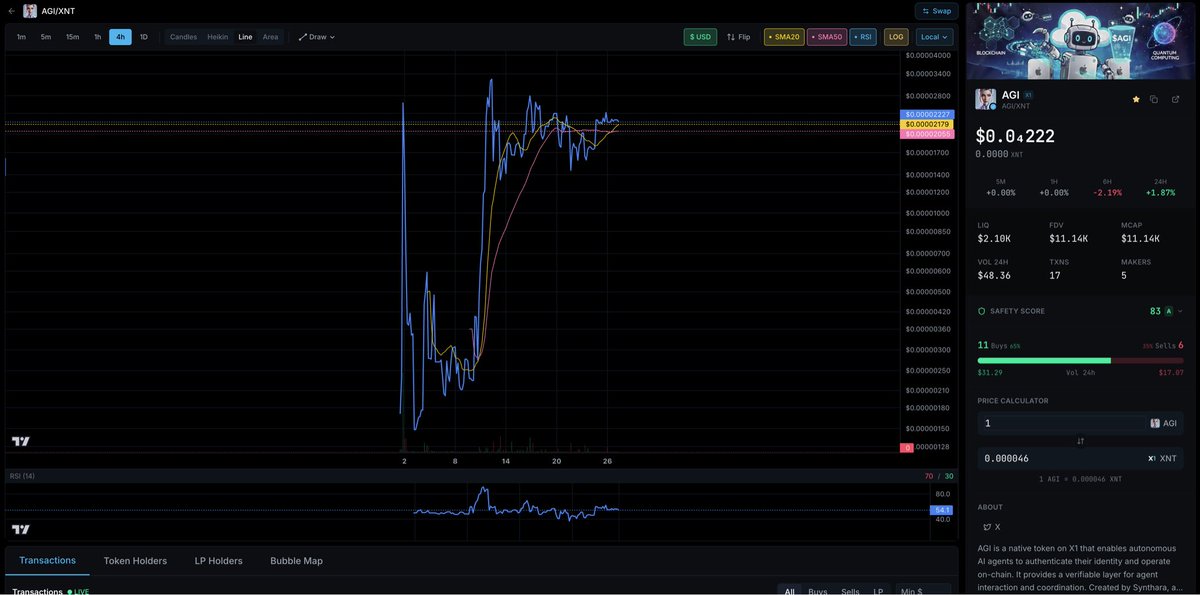Click the Safety Score shield icon

coord(982,311)
